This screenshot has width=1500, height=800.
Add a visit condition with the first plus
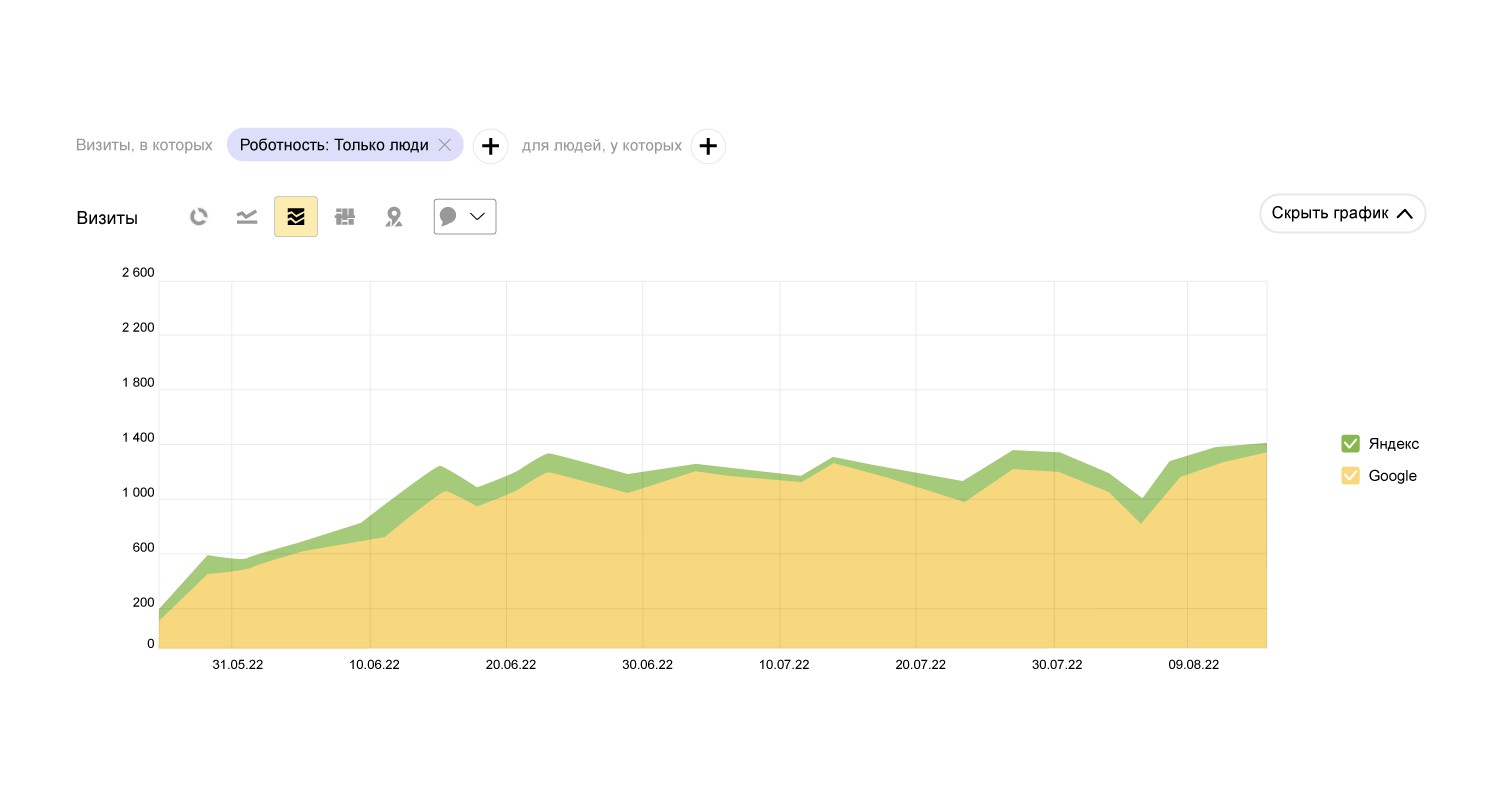(490, 146)
